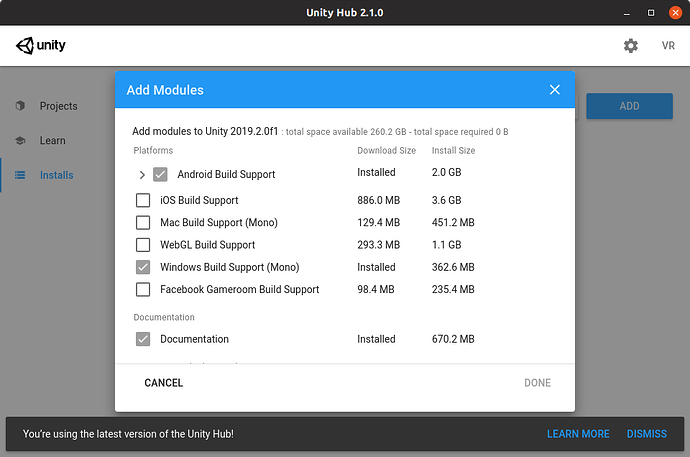The height and width of the screenshot is (457, 690).
Task: Switch to the Learn tab
Action: pyautogui.click(x=52, y=141)
